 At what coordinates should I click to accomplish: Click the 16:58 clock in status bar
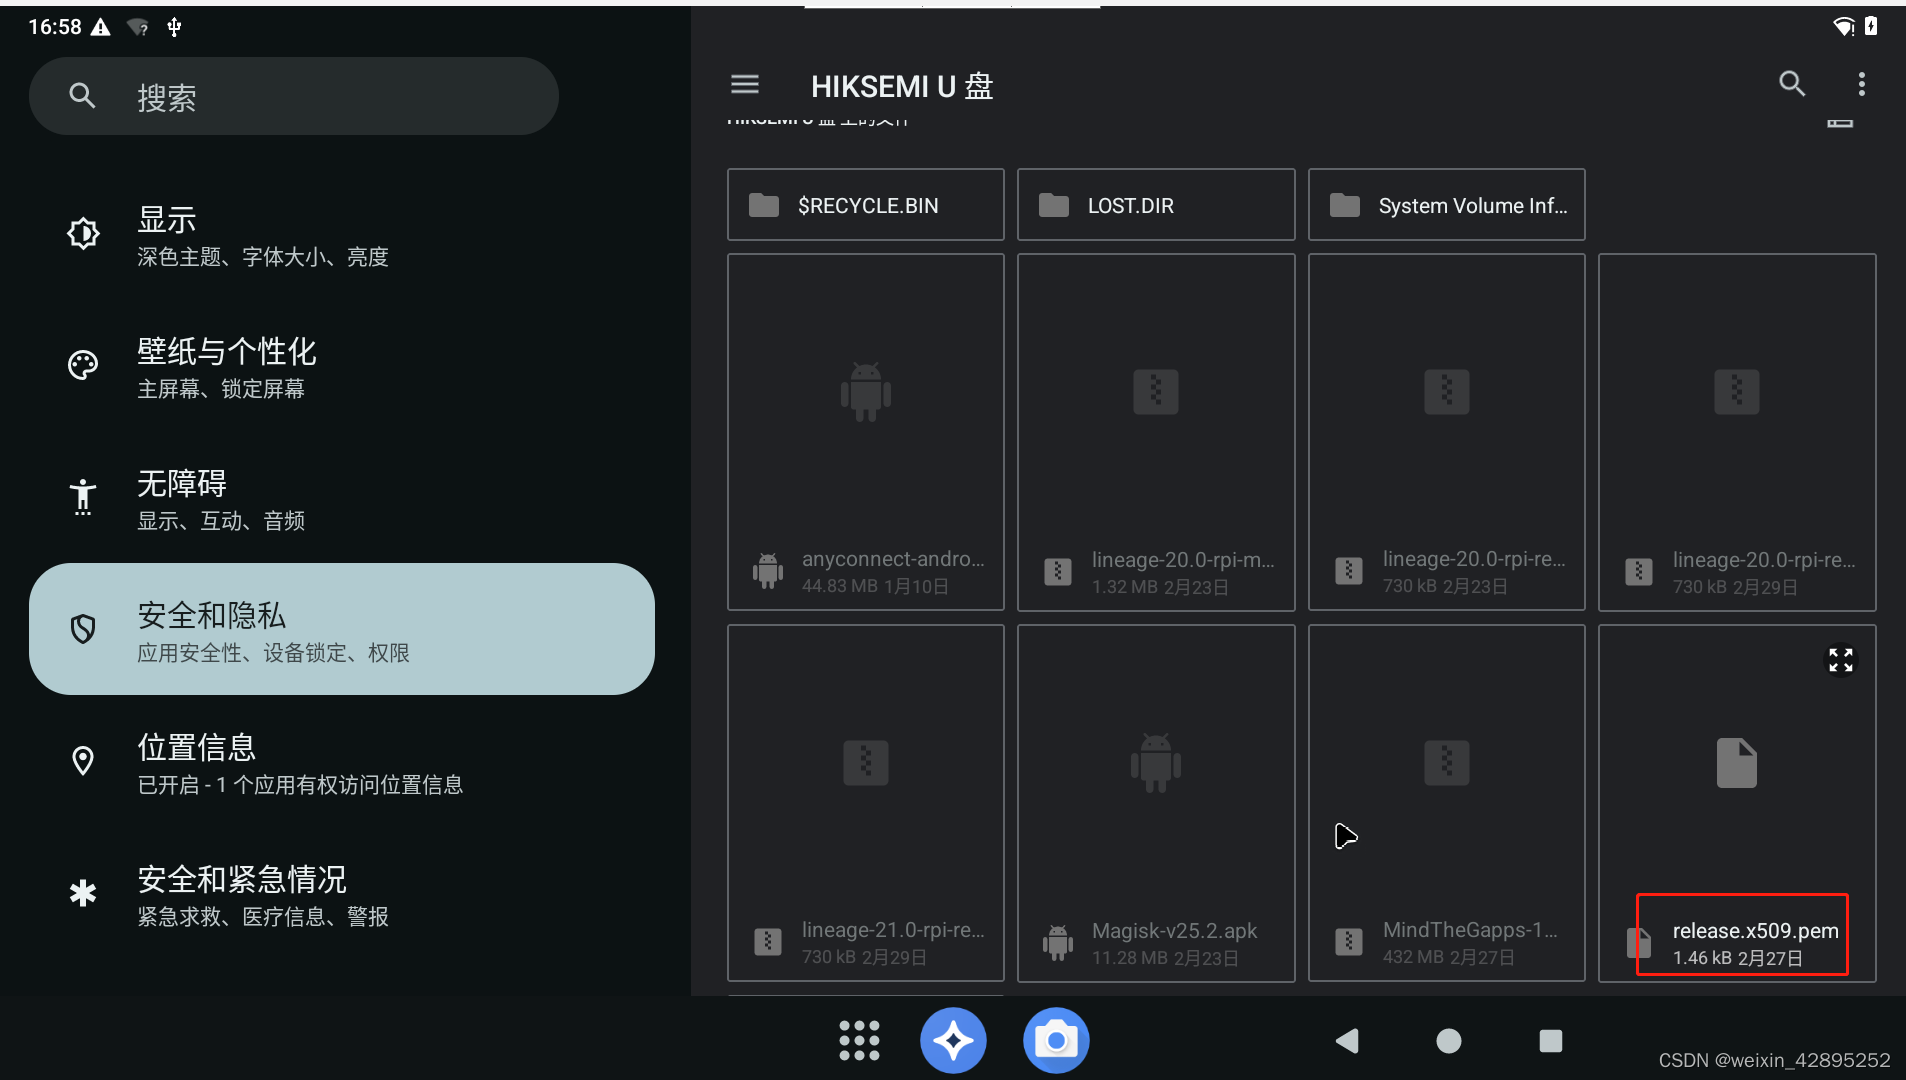point(55,27)
